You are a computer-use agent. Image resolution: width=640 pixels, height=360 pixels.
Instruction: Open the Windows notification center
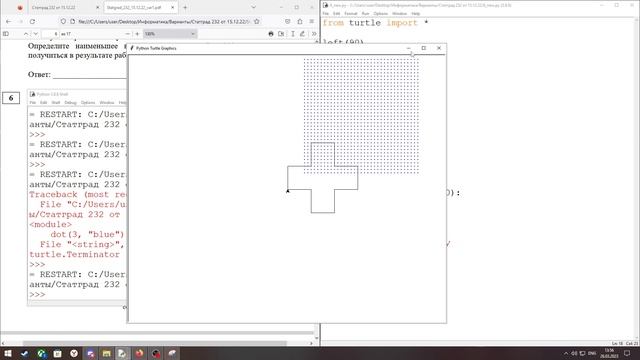(627, 353)
